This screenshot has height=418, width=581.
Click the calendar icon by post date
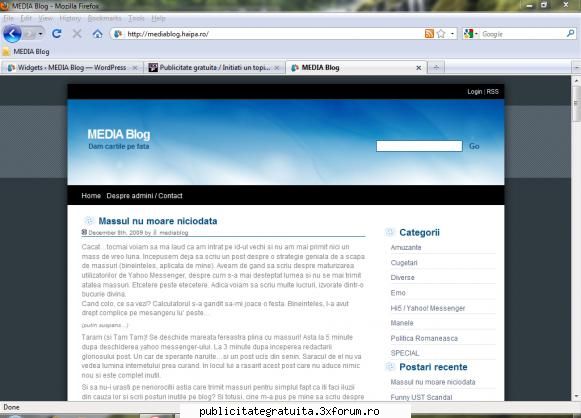(x=84, y=232)
